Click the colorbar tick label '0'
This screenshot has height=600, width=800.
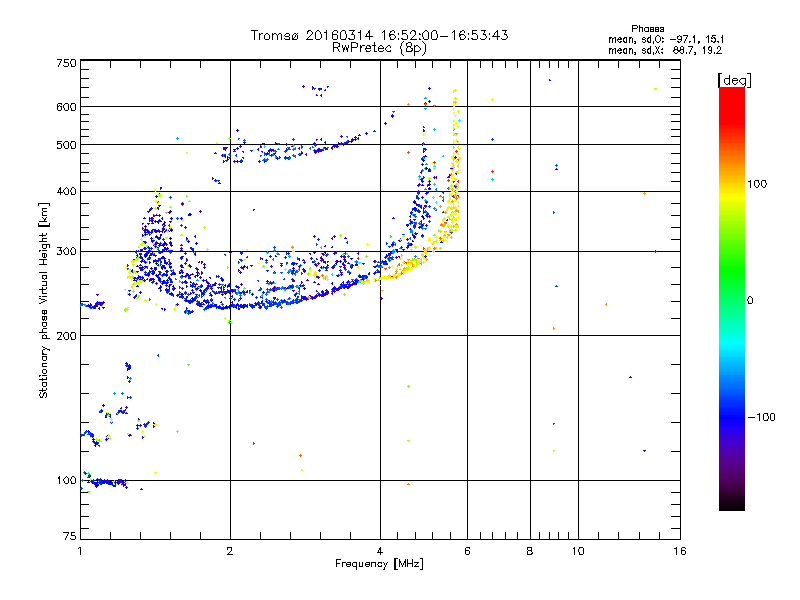pos(750,301)
